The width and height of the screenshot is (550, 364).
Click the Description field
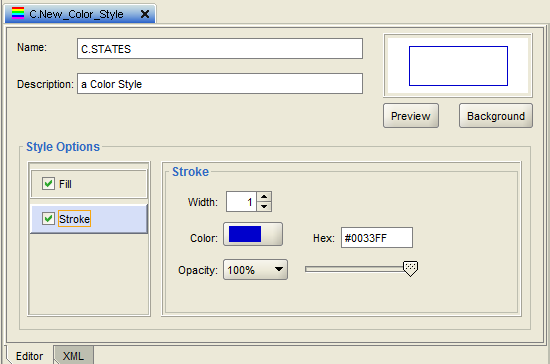coord(220,84)
